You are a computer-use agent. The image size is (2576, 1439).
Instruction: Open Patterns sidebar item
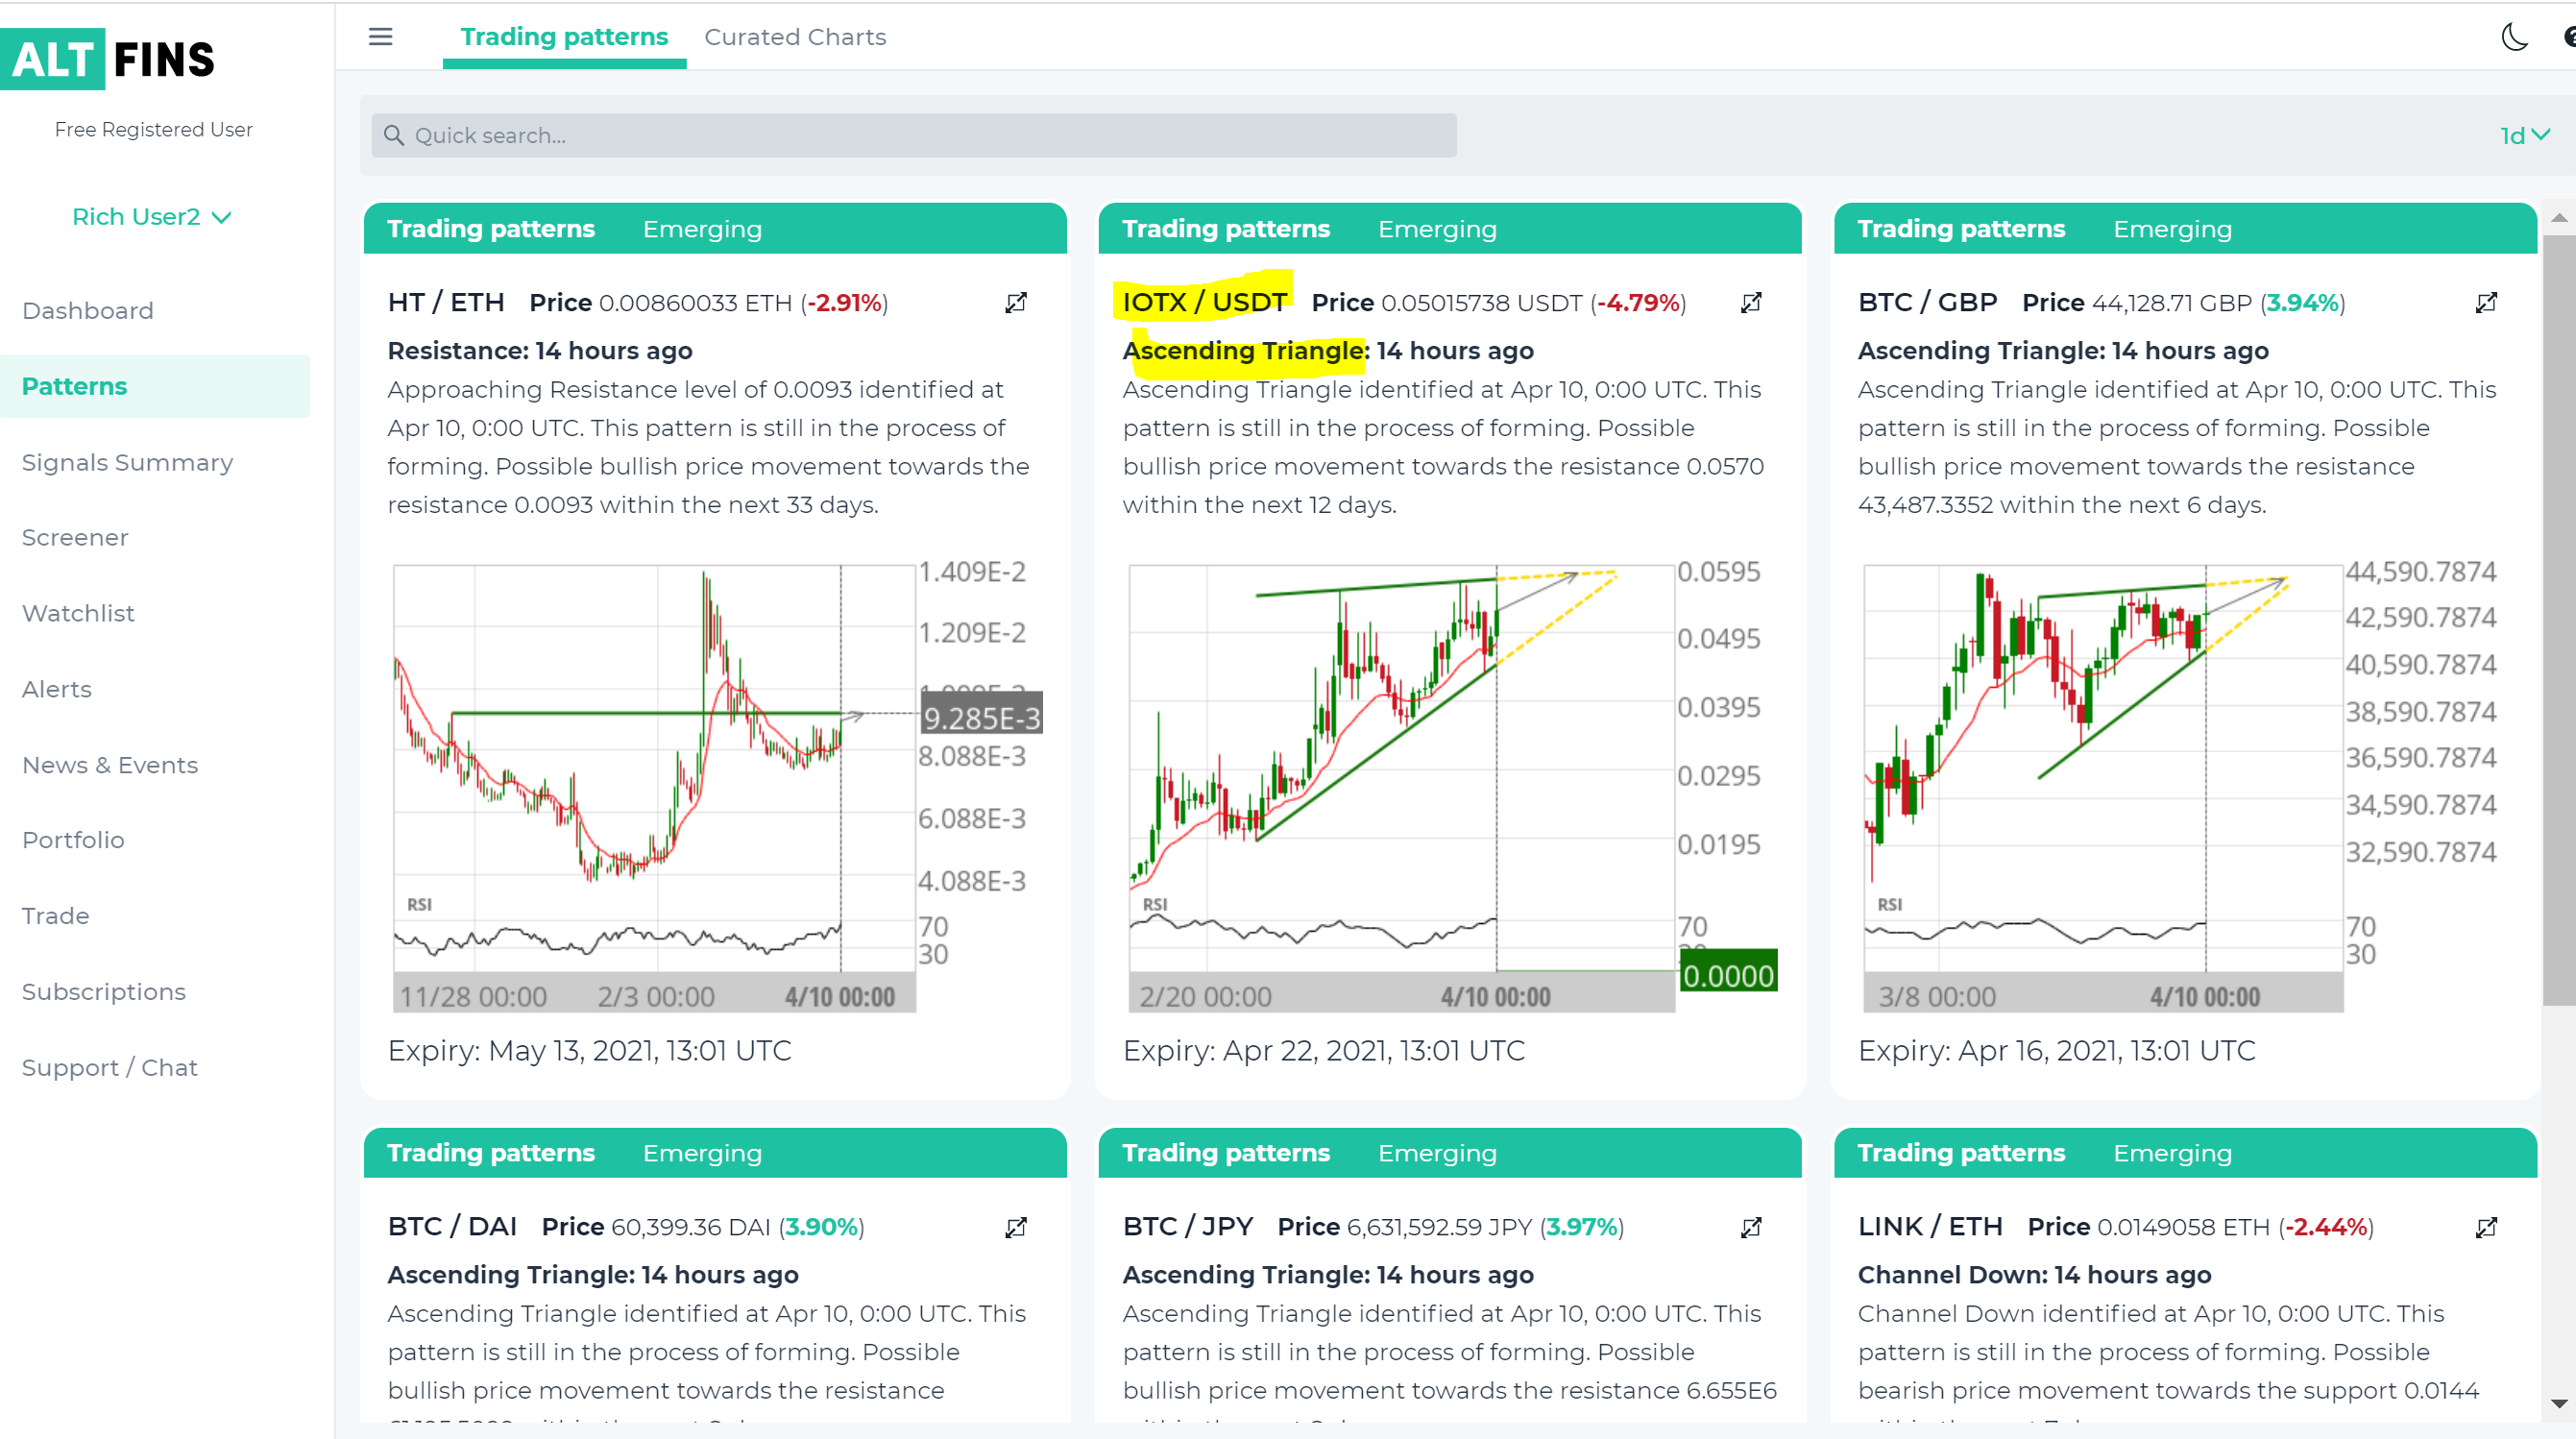155,386
